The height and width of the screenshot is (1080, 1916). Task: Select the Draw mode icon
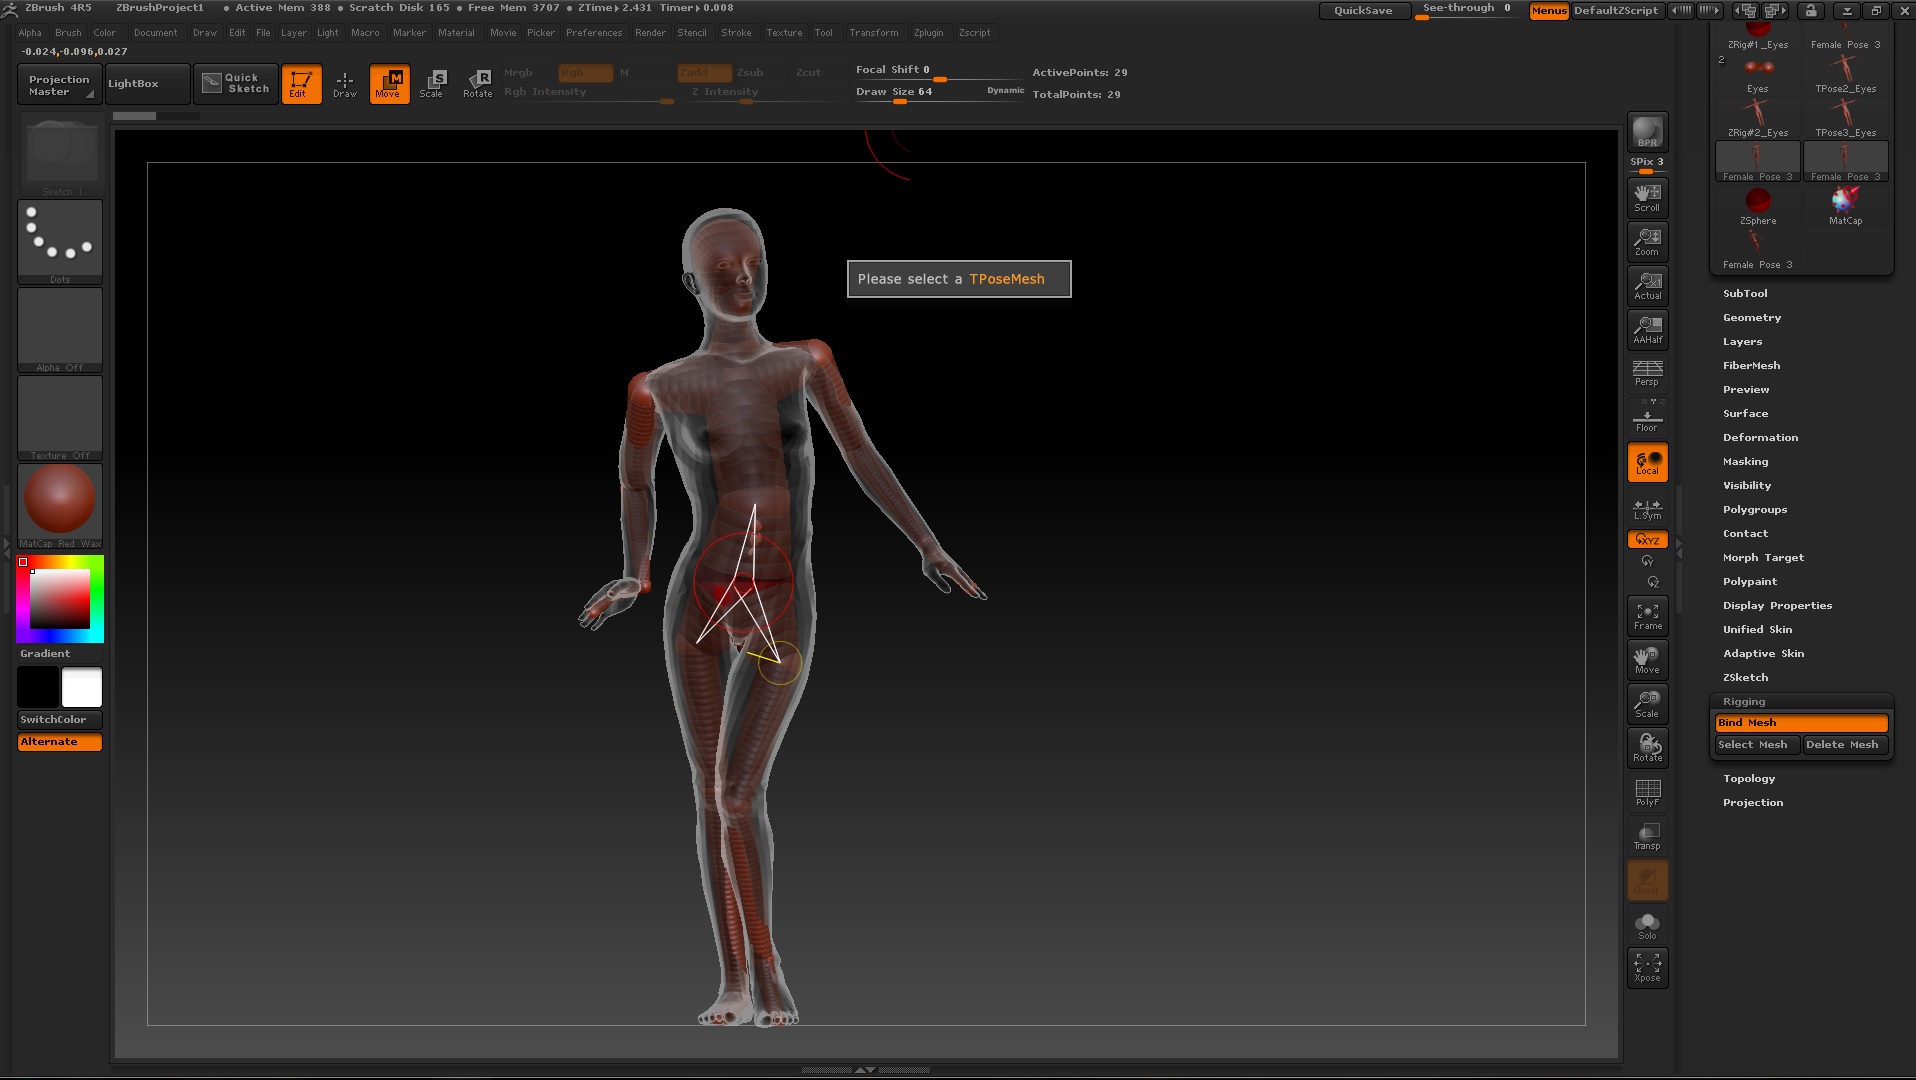pyautogui.click(x=344, y=84)
